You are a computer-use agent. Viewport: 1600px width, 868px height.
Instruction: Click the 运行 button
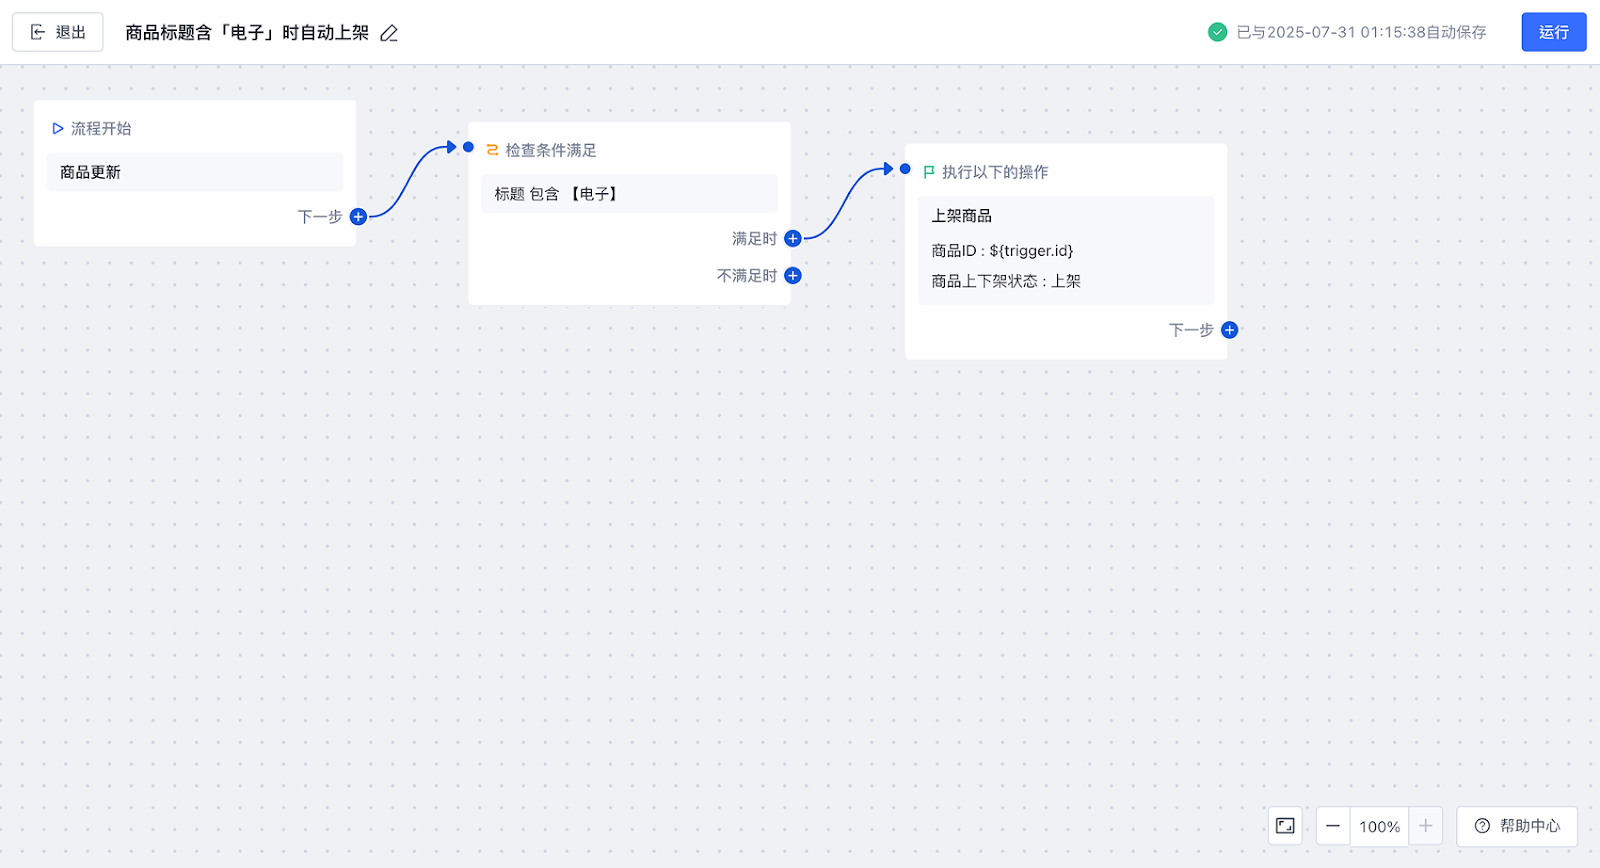pyautogui.click(x=1553, y=32)
